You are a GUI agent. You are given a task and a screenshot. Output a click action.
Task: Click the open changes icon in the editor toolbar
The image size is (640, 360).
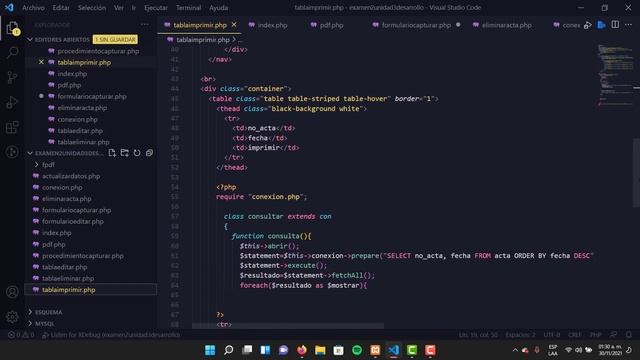[x=588, y=25]
